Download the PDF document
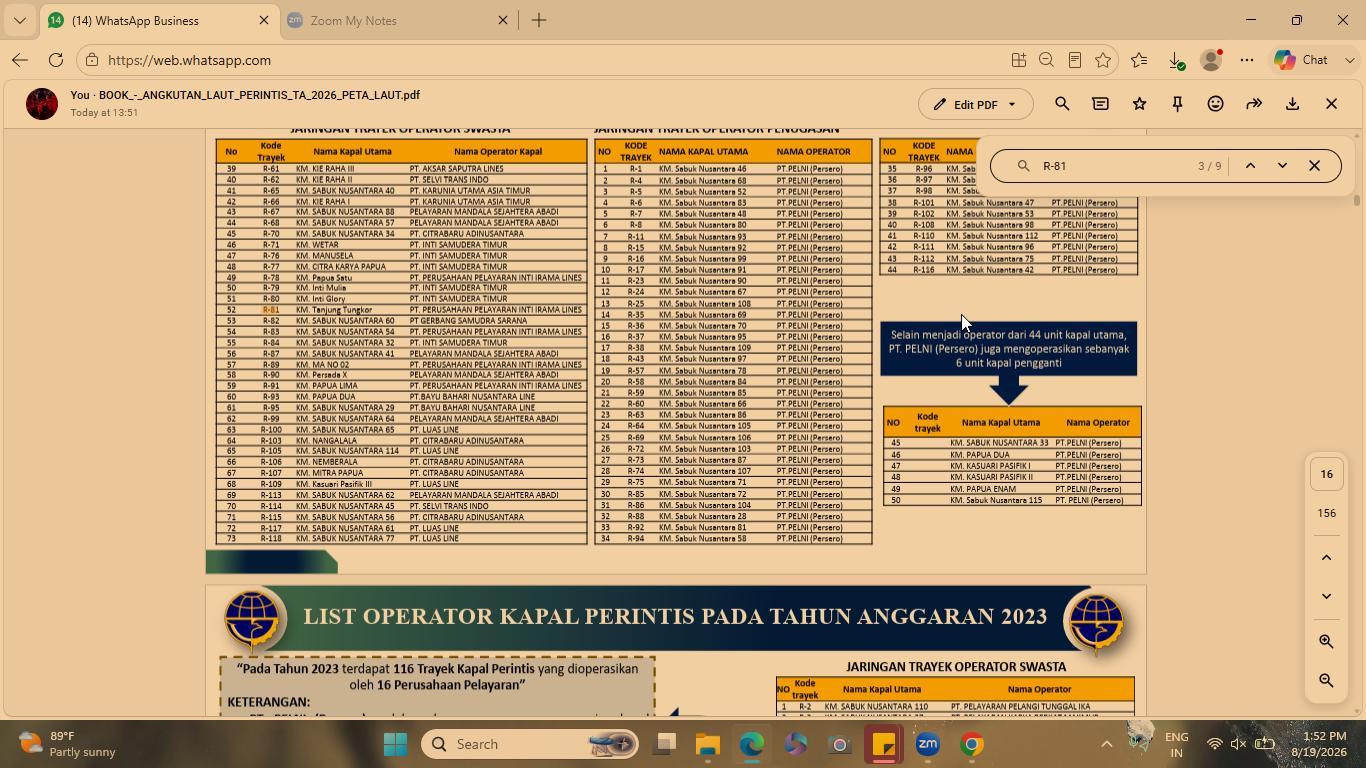 point(1292,104)
